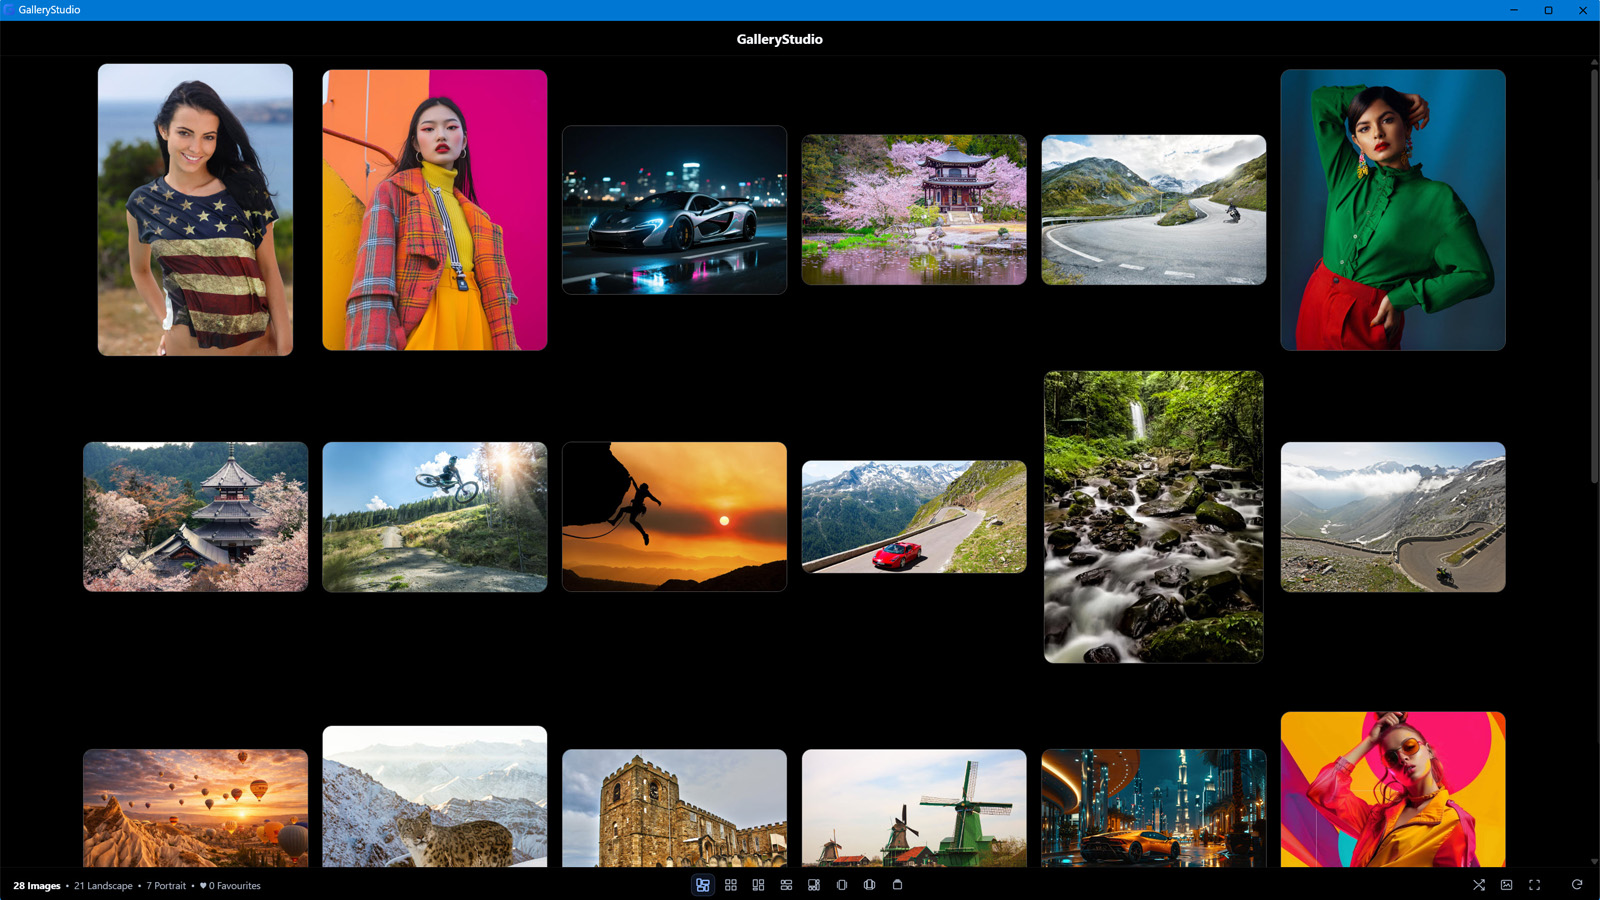Click the vertical scrollbar thumb
Image resolution: width=1600 pixels, height=900 pixels.
coord(1594,275)
